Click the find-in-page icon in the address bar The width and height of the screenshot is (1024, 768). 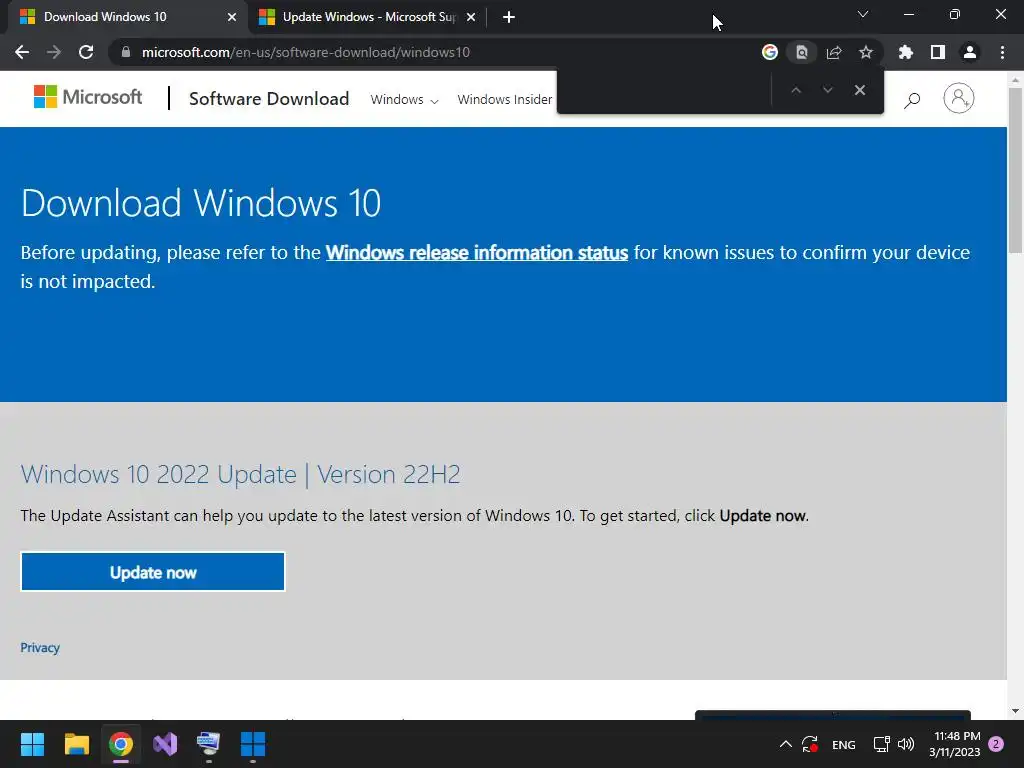(802, 52)
